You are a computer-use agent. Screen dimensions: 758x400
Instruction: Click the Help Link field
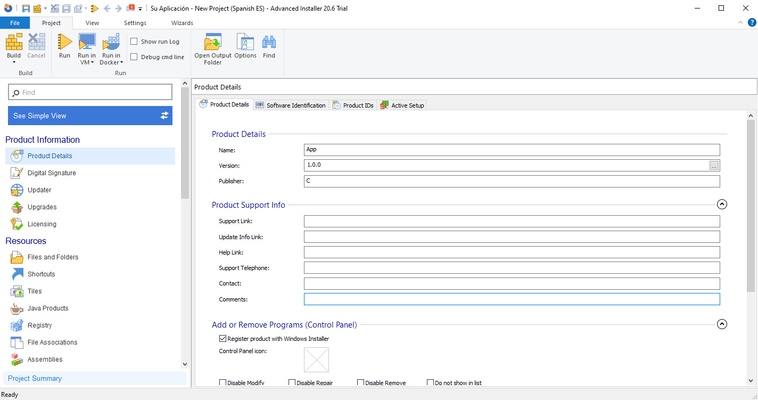tap(512, 252)
